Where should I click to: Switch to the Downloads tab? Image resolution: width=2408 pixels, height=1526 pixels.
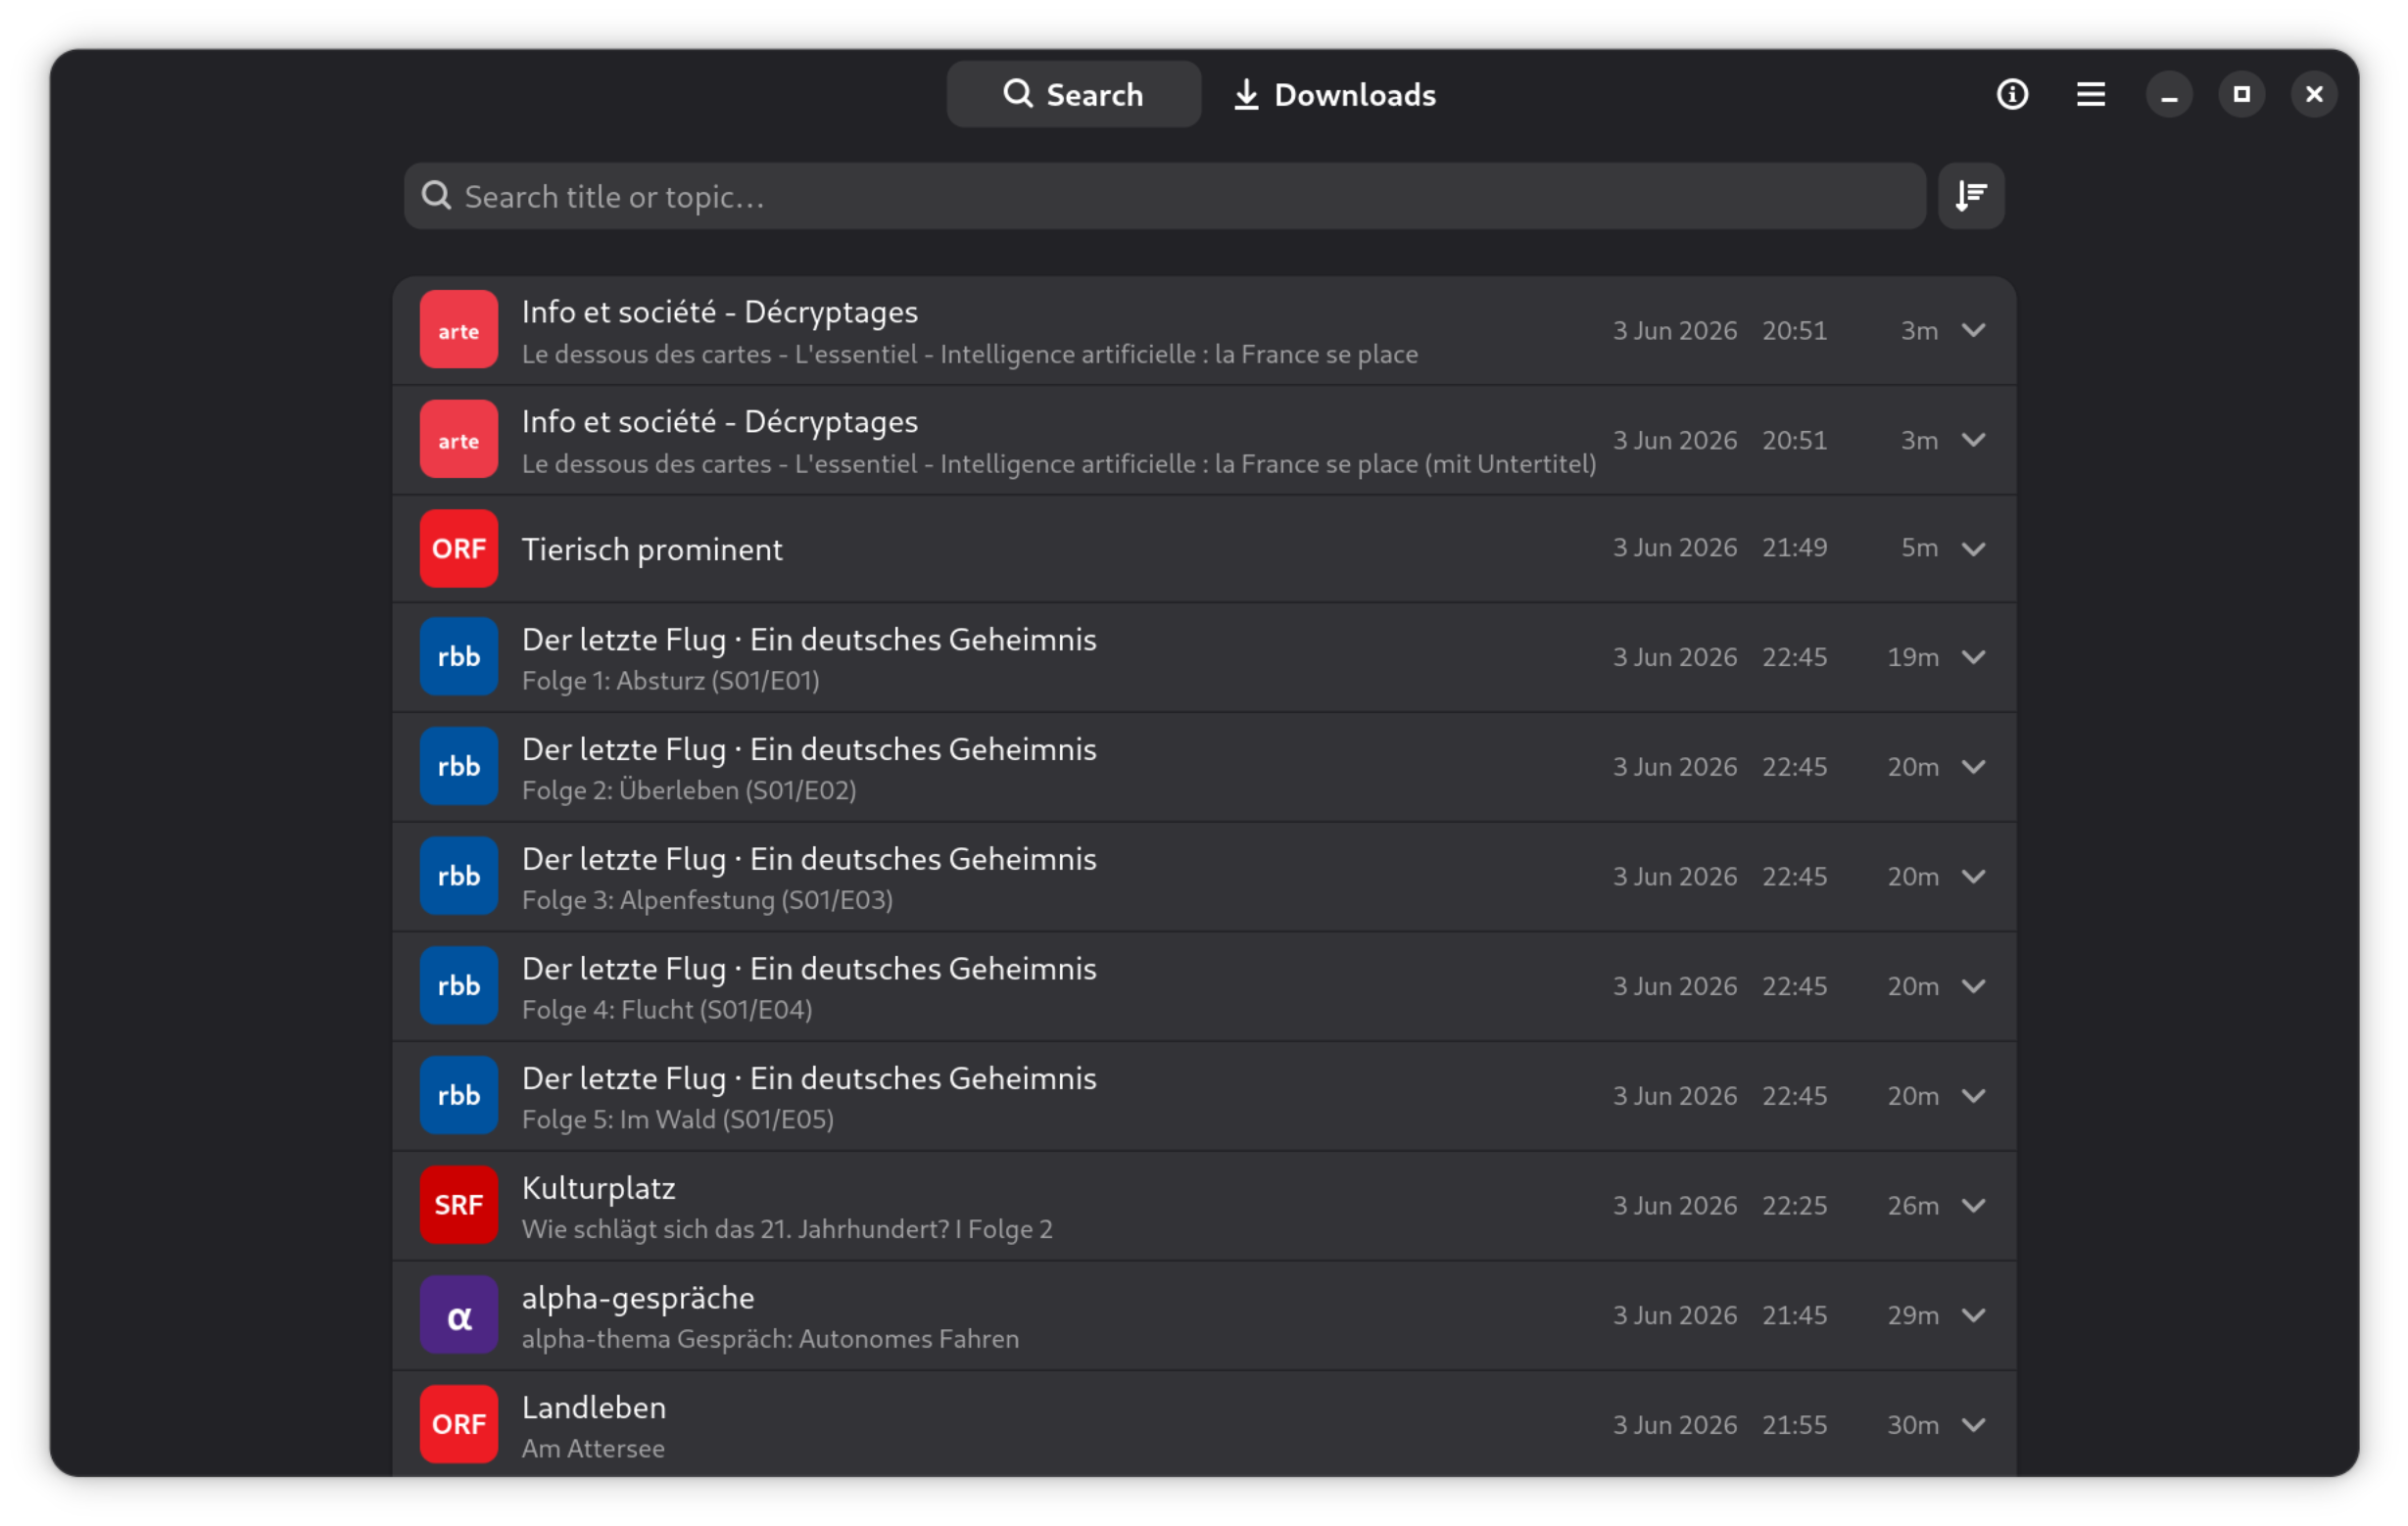click(1334, 94)
